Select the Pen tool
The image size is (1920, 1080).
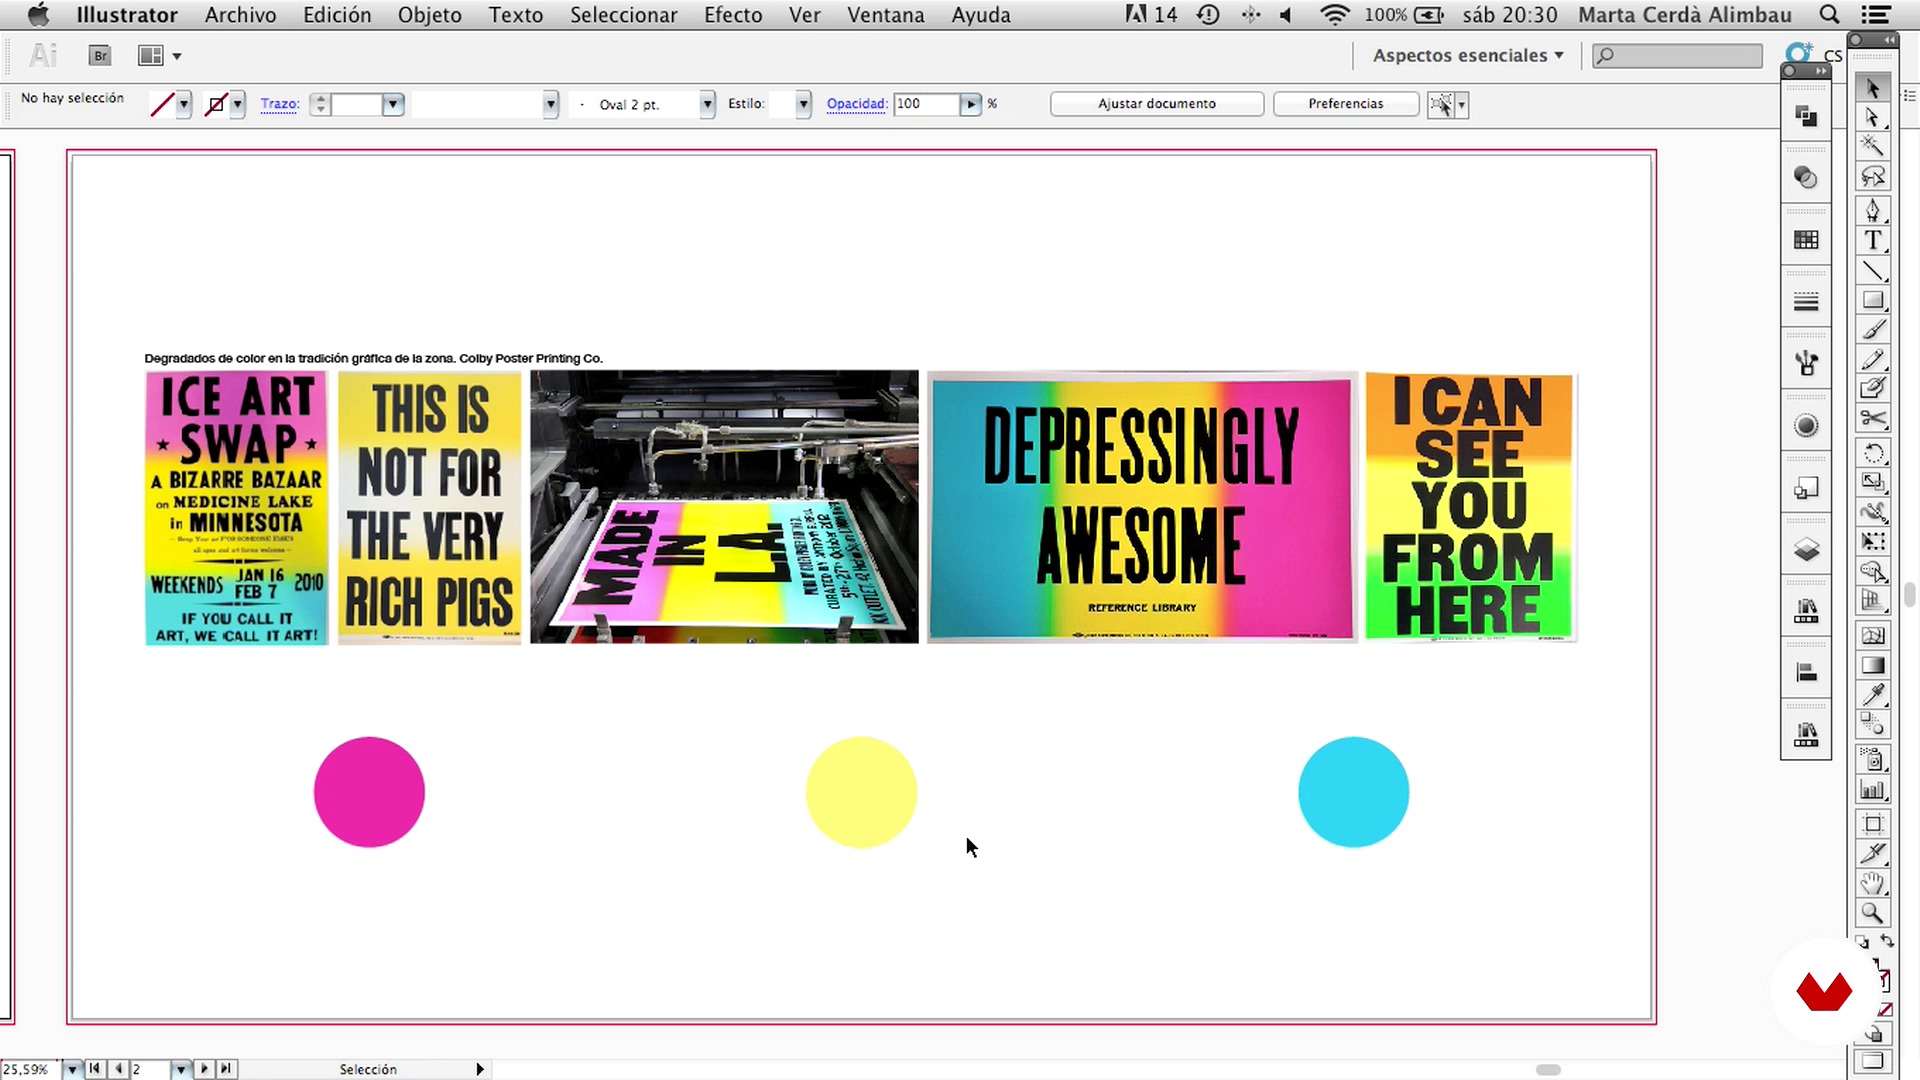1873,211
